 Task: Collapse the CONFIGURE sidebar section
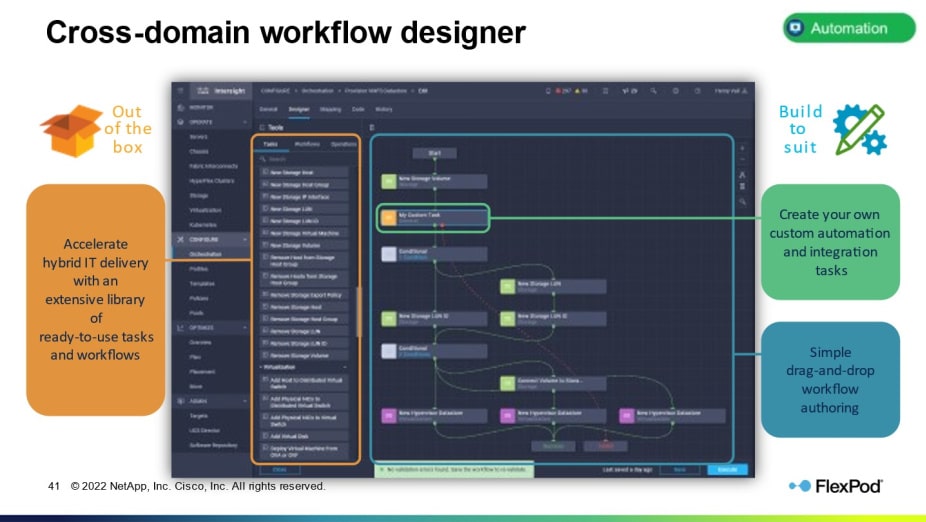pos(246,240)
